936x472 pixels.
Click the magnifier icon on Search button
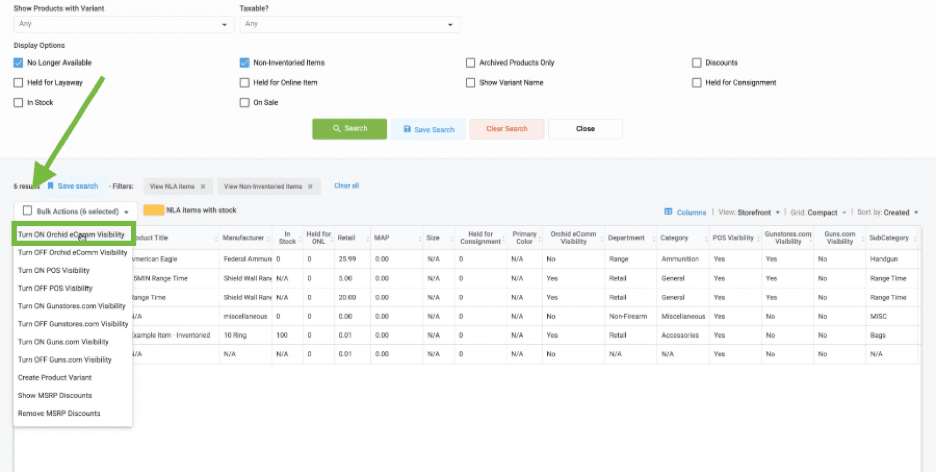[337, 128]
